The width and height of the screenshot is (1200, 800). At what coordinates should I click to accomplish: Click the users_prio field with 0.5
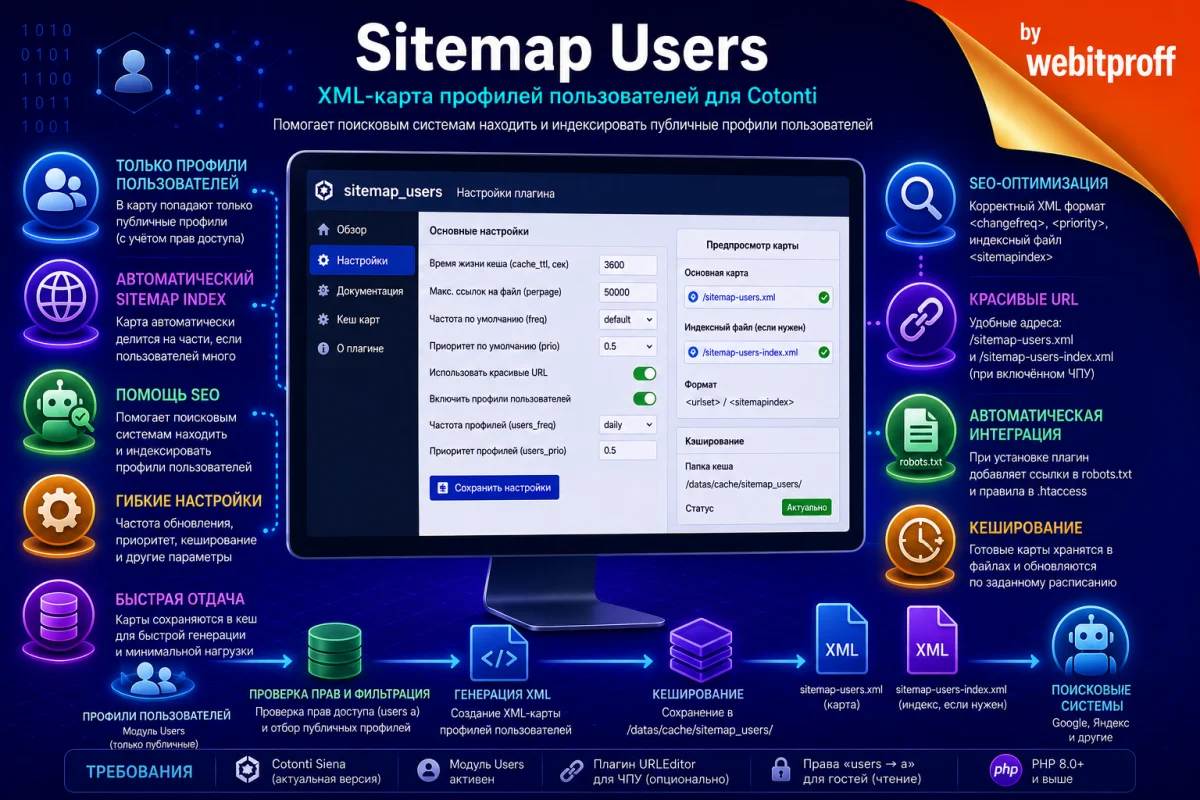[627, 451]
